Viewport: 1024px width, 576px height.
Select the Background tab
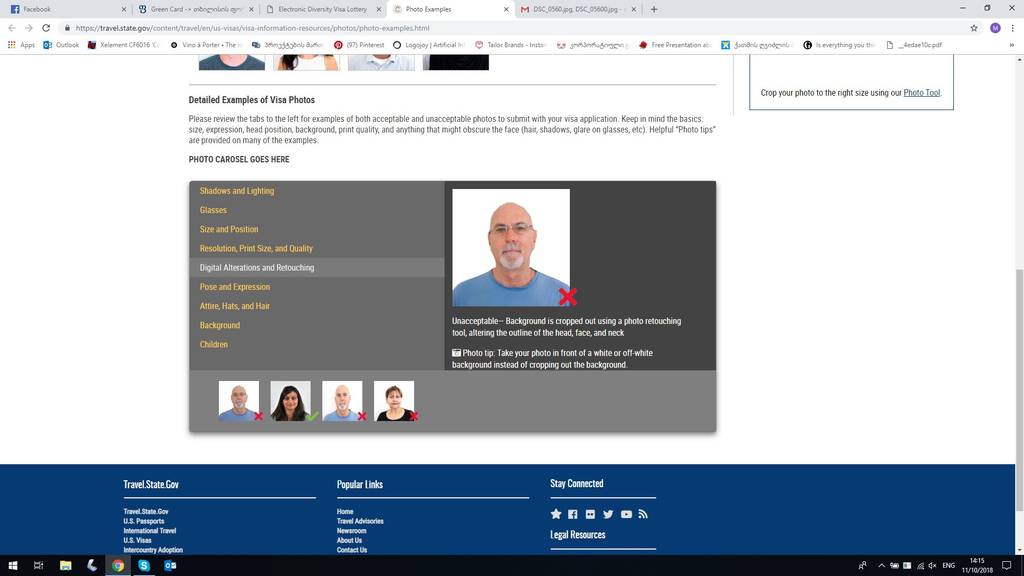(219, 325)
